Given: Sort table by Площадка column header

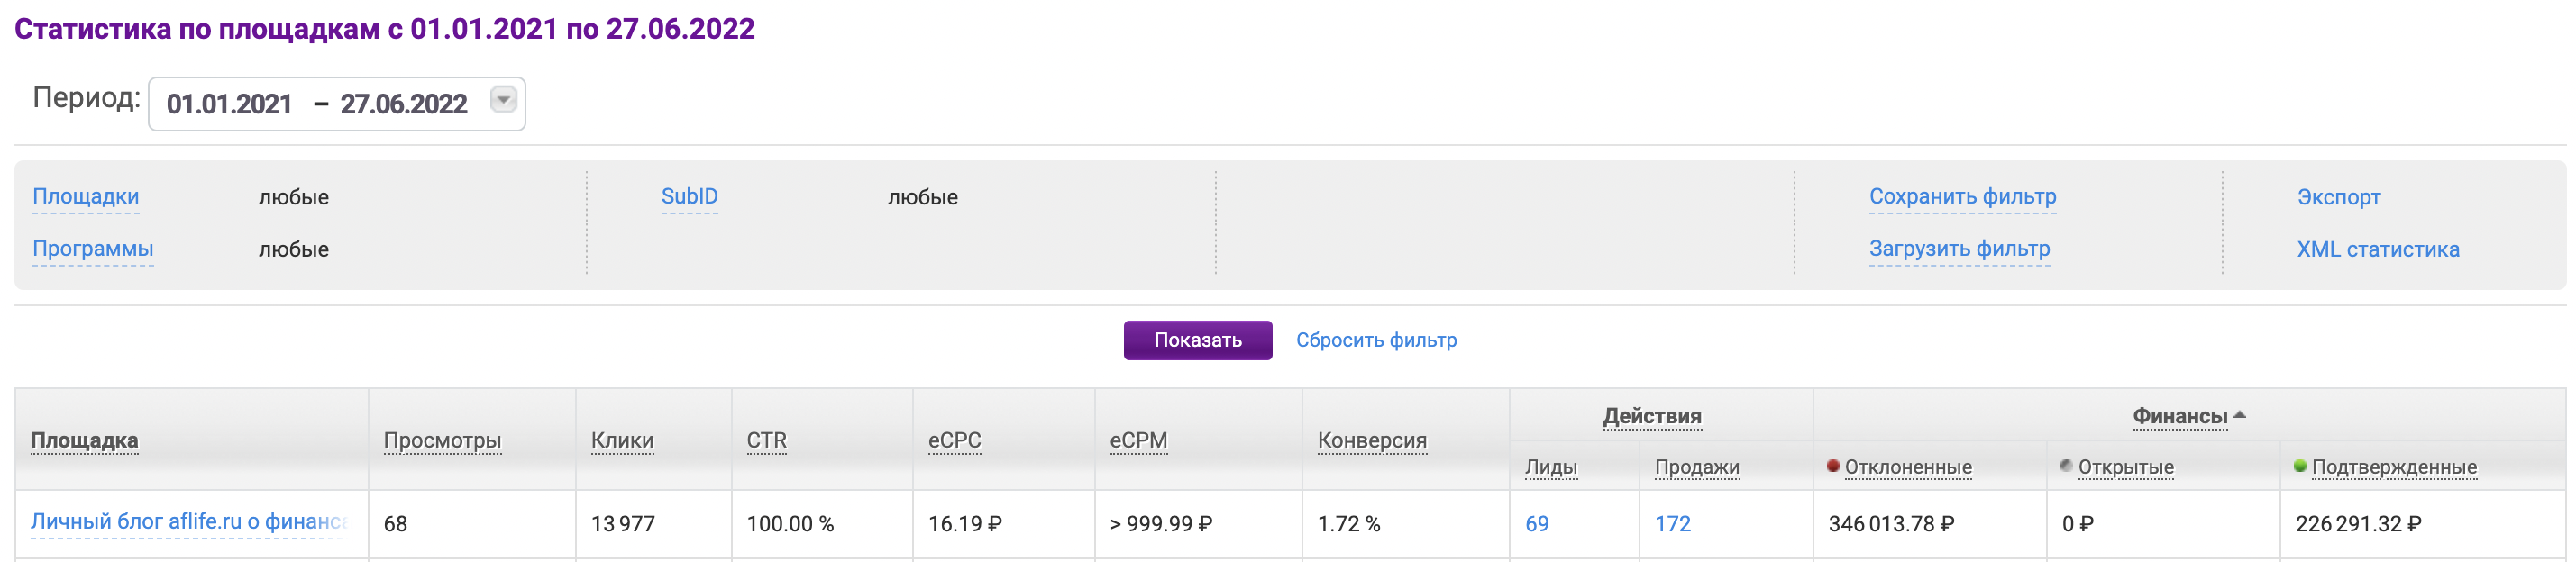Looking at the screenshot, I should (x=84, y=440).
